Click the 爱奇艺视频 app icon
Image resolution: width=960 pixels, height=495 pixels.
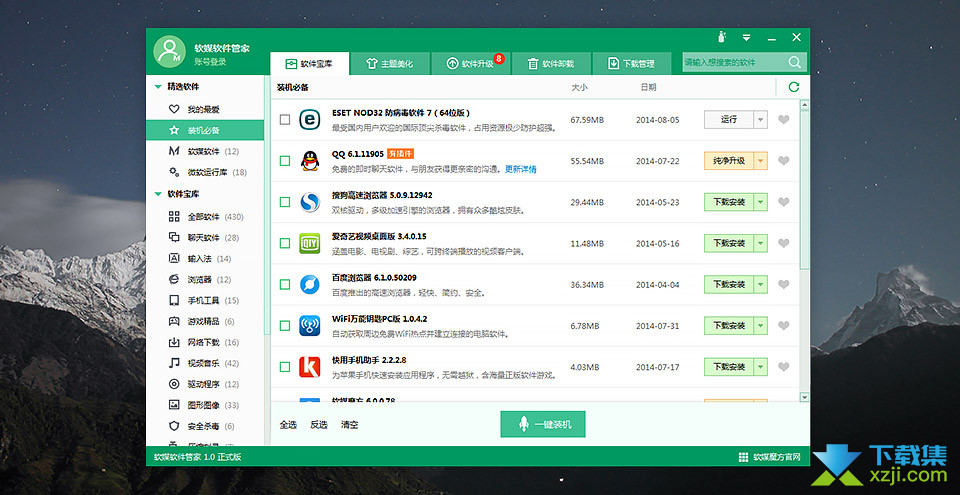pos(309,243)
